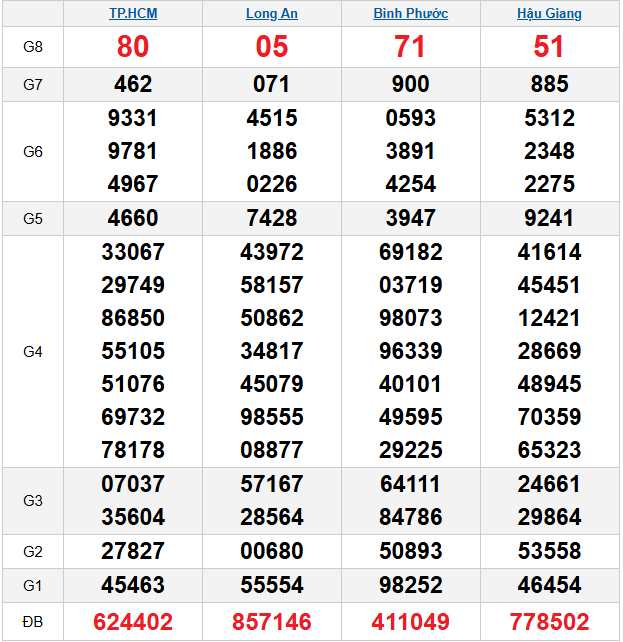
Task: Click the ĐB row label
Action: (33, 622)
